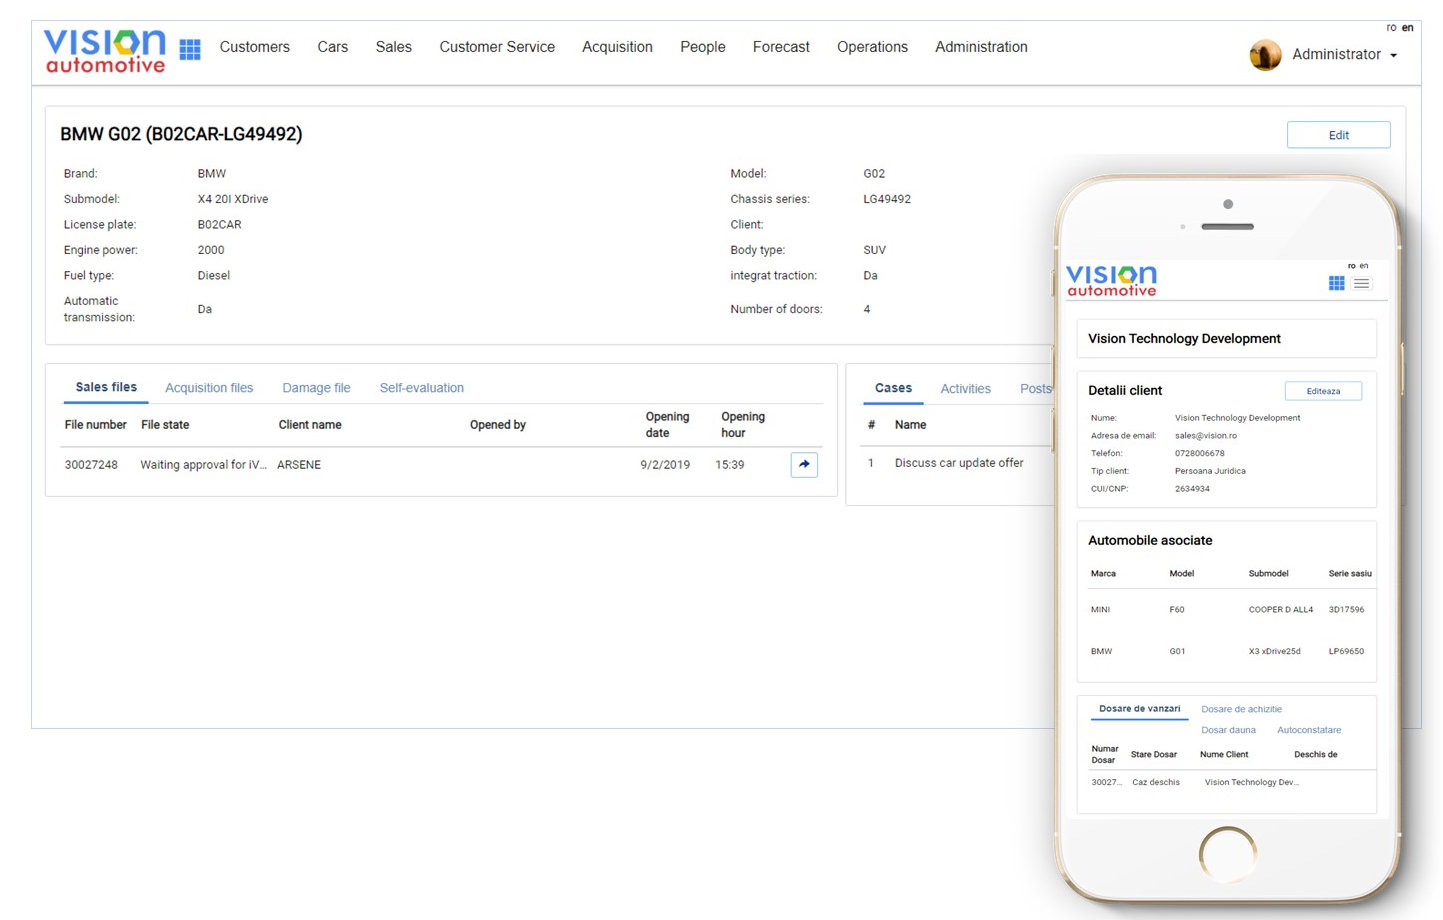The image size is (1443, 920).
Task: Click the Vision Automotive logo in the desktop header
Action: point(105,51)
